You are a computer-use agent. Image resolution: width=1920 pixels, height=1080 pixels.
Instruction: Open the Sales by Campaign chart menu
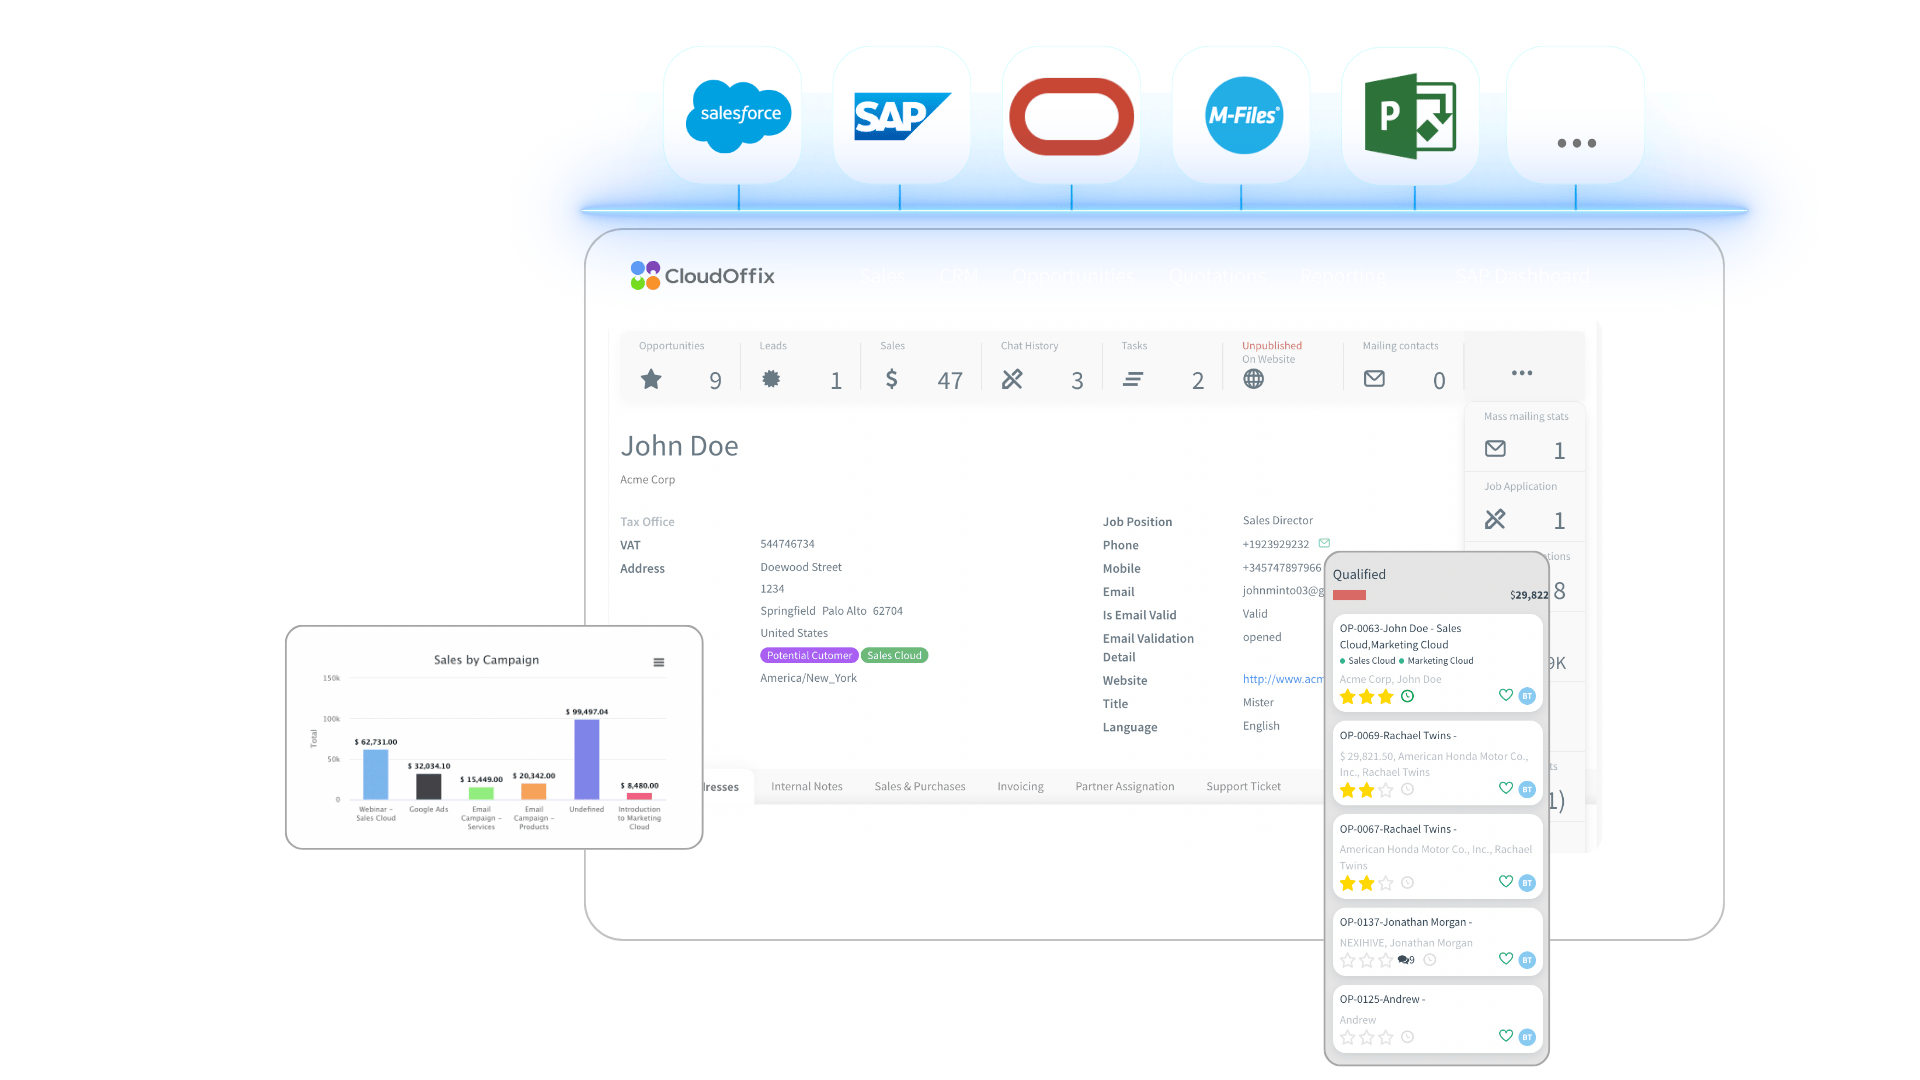coord(658,661)
